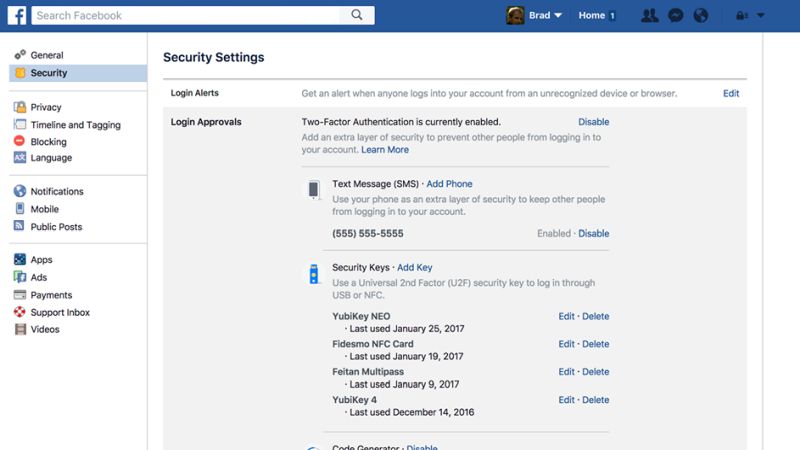Open the Privacy Shortcuts lock icon
The width and height of the screenshot is (800, 450).
click(741, 15)
